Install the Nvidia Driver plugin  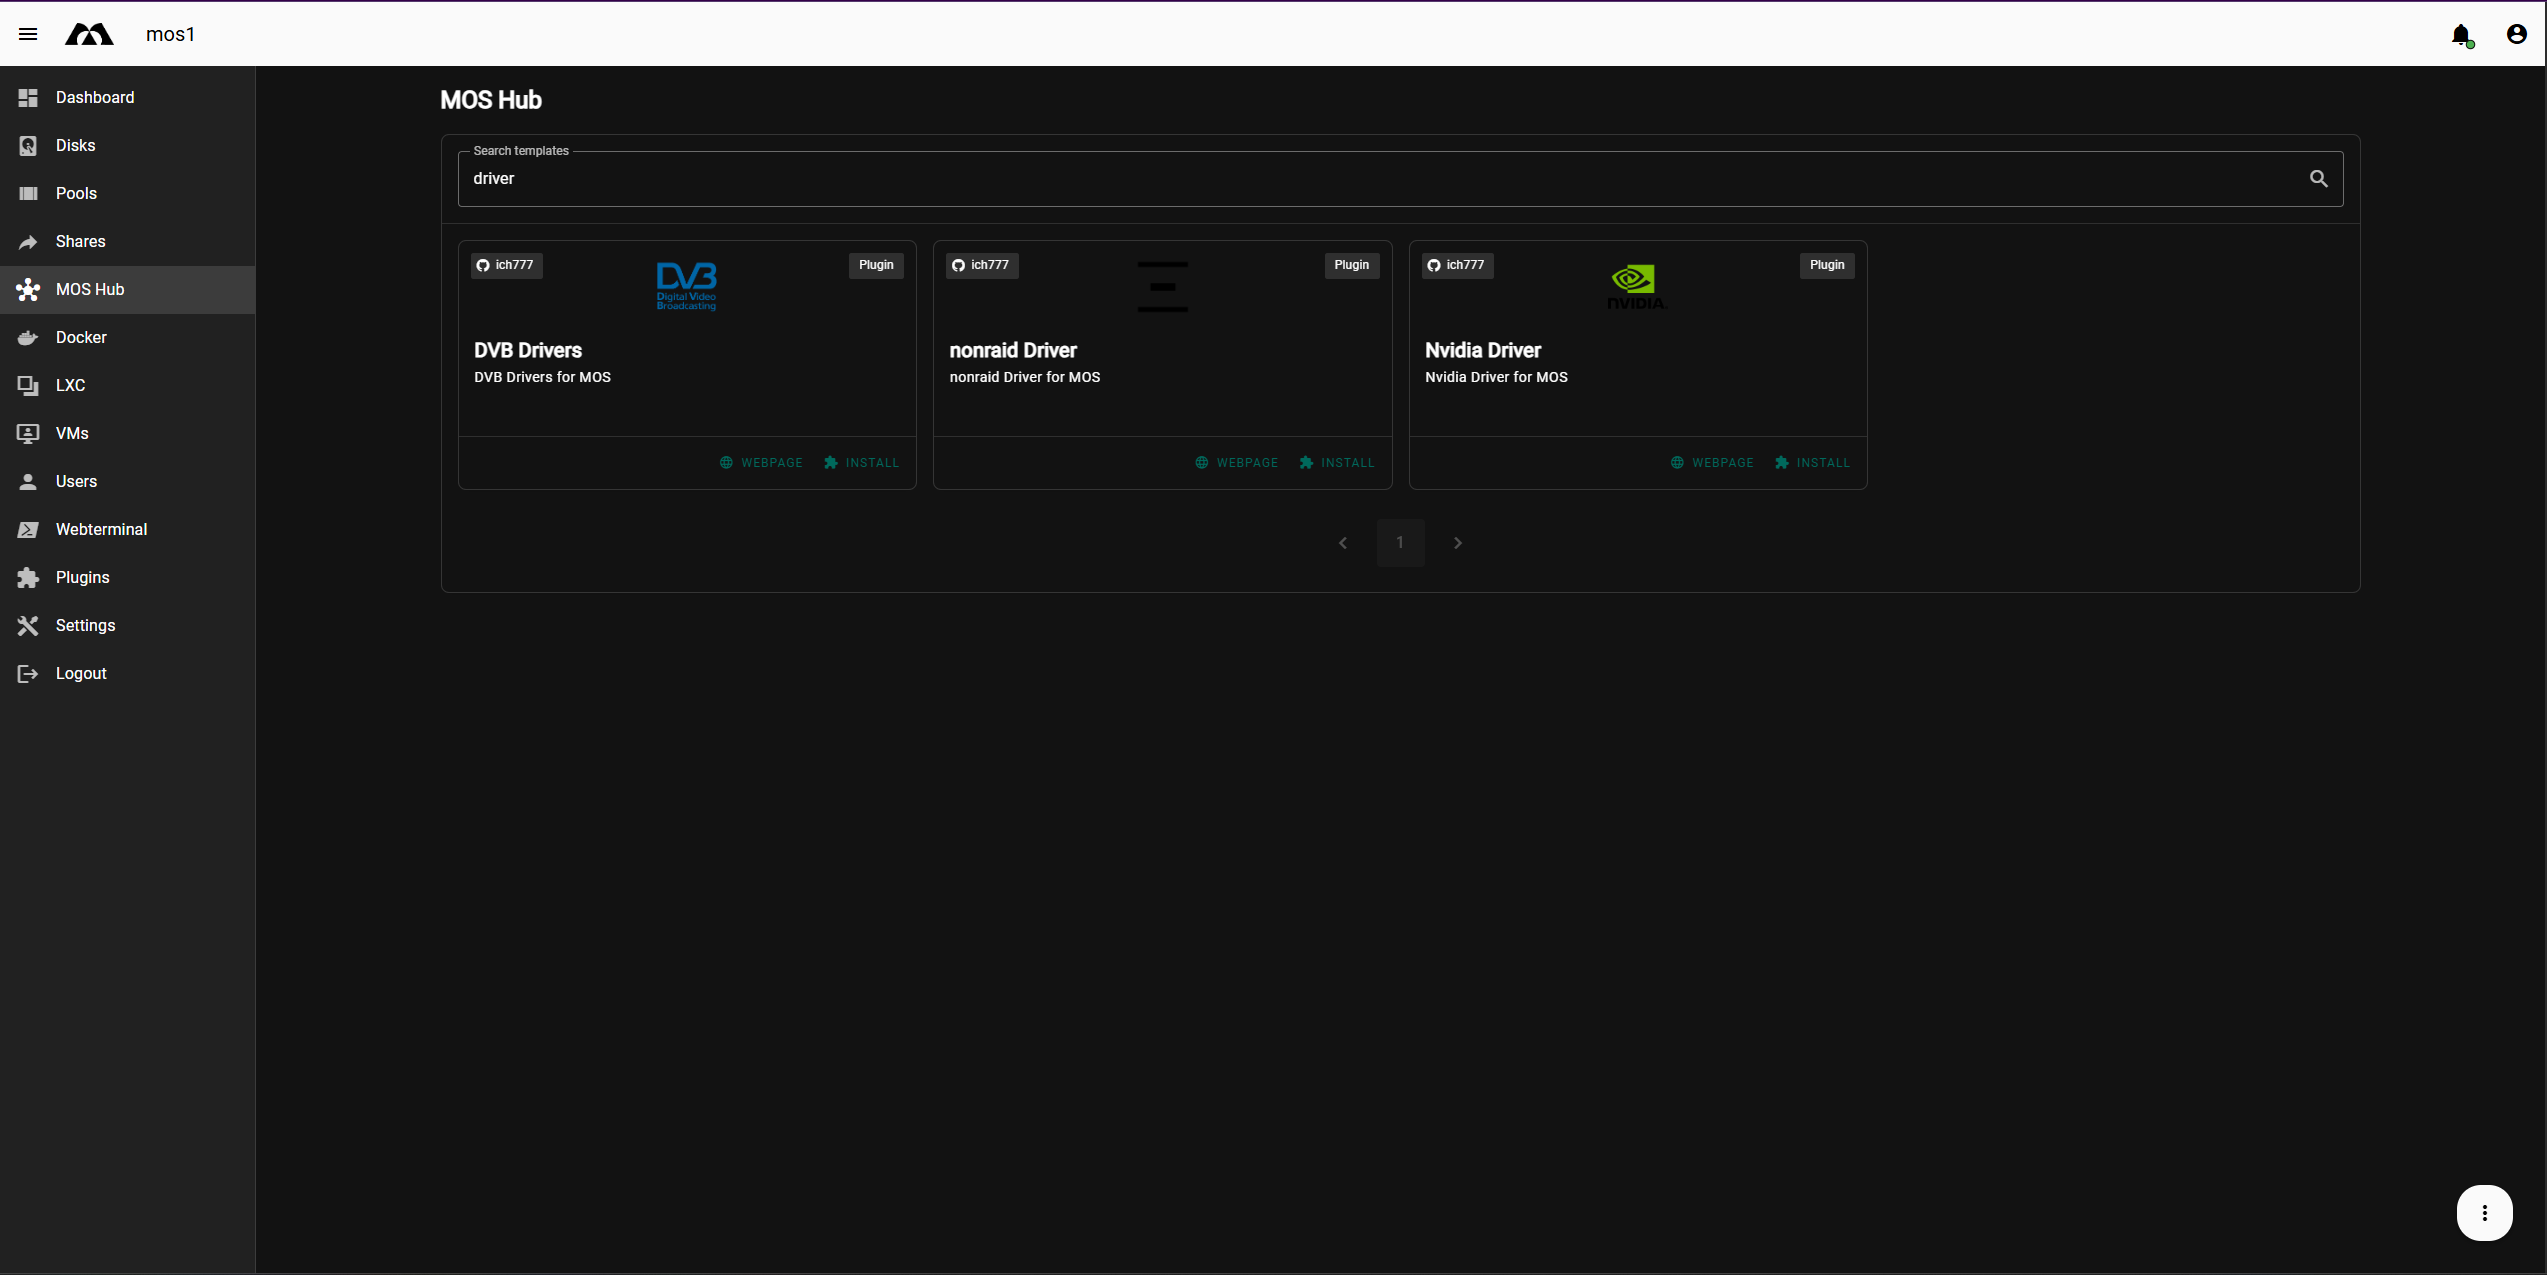coord(1812,462)
